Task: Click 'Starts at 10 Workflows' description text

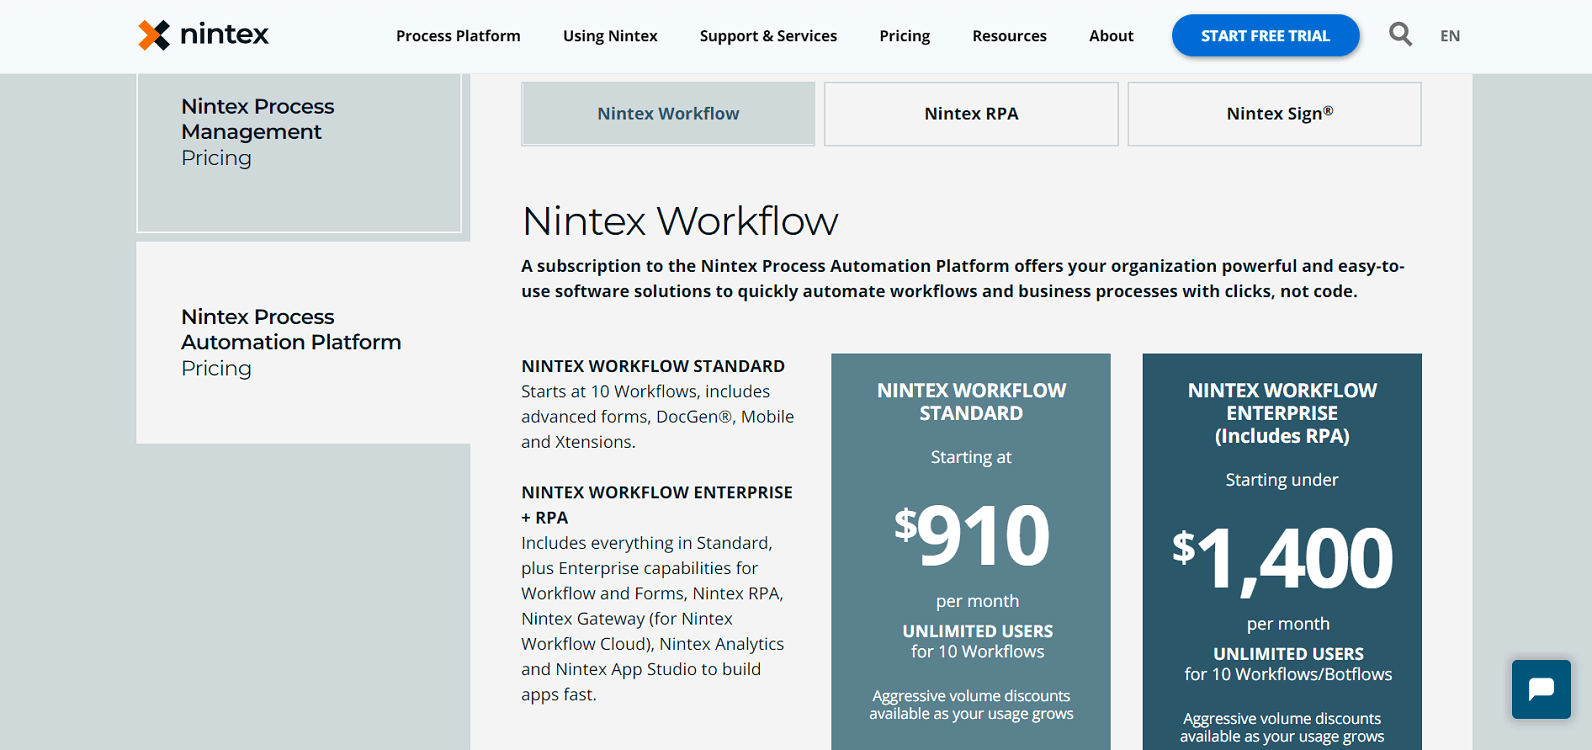Action: [658, 417]
